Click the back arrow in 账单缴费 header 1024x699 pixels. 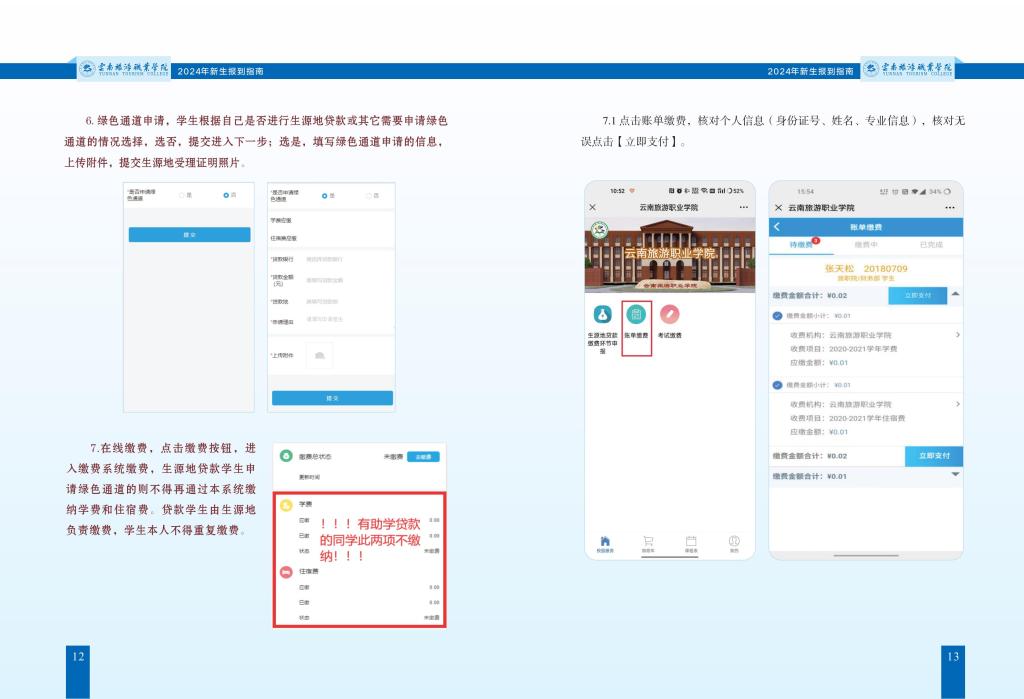point(777,227)
